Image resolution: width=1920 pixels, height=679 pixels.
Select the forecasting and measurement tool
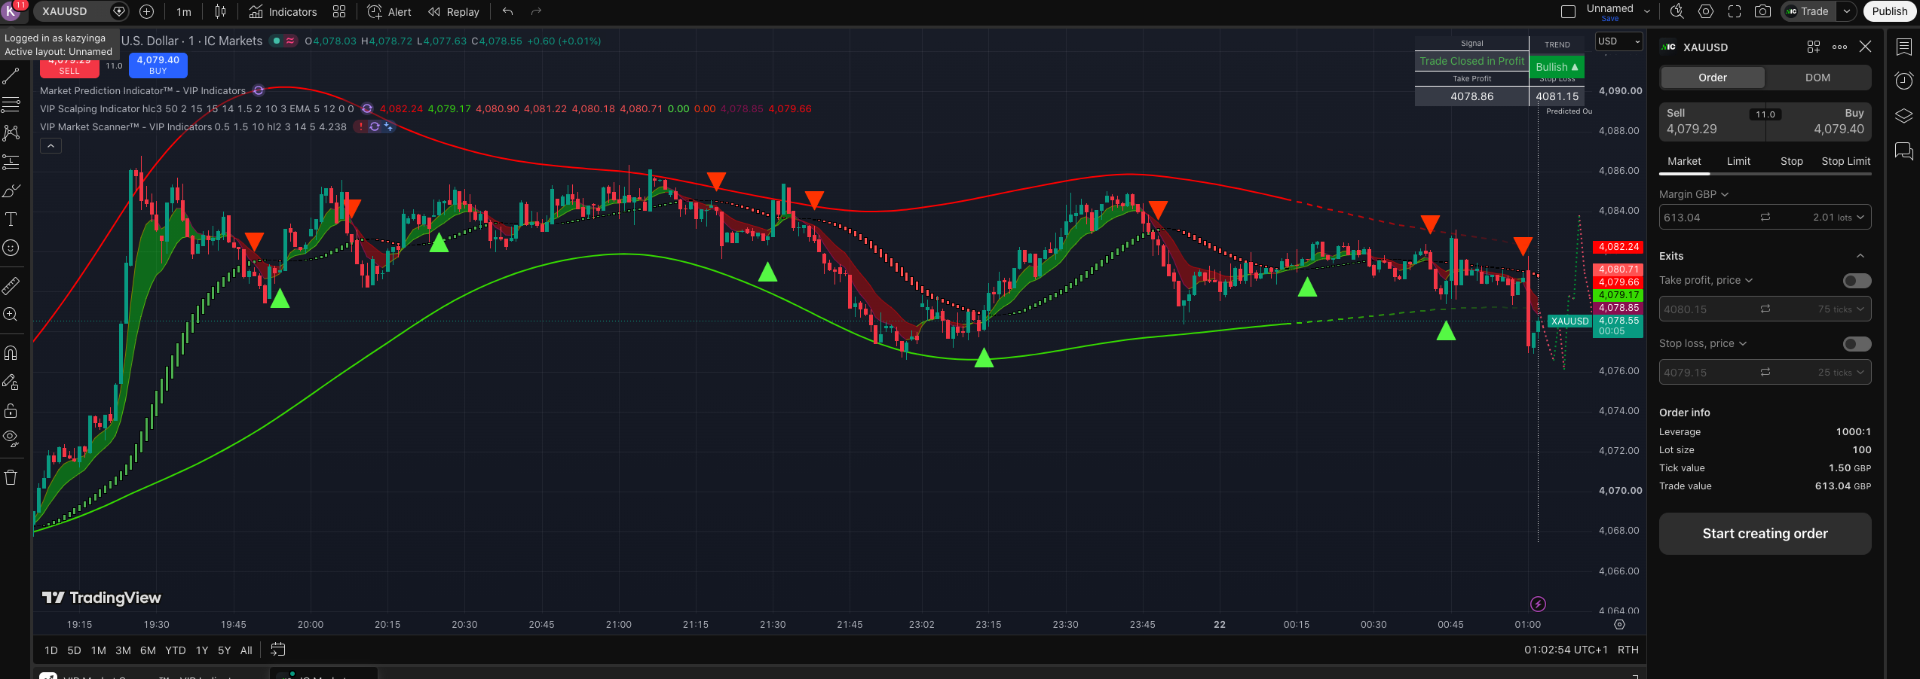coord(11,162)
